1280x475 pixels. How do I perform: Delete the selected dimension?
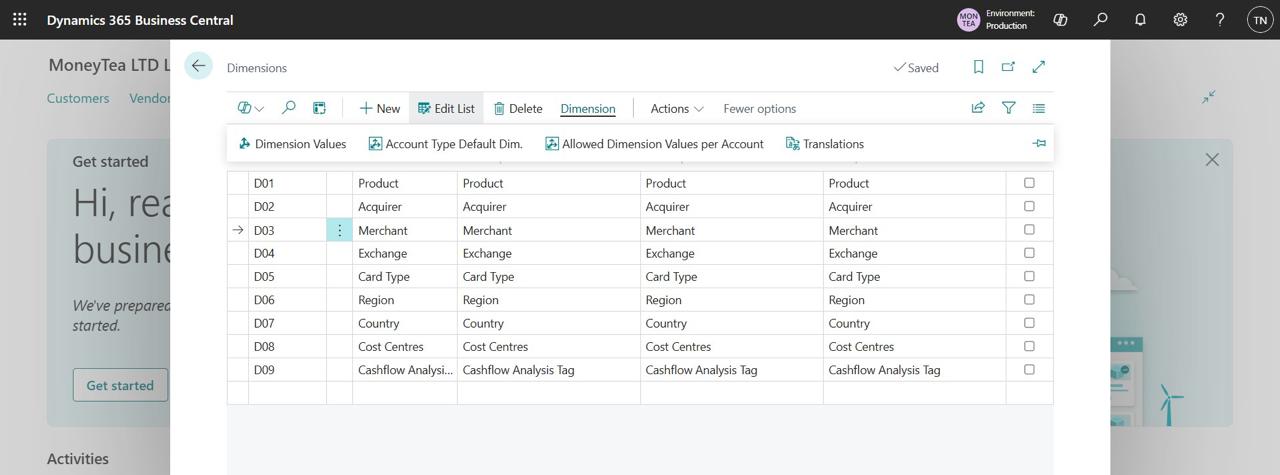(x=518, y=108)
